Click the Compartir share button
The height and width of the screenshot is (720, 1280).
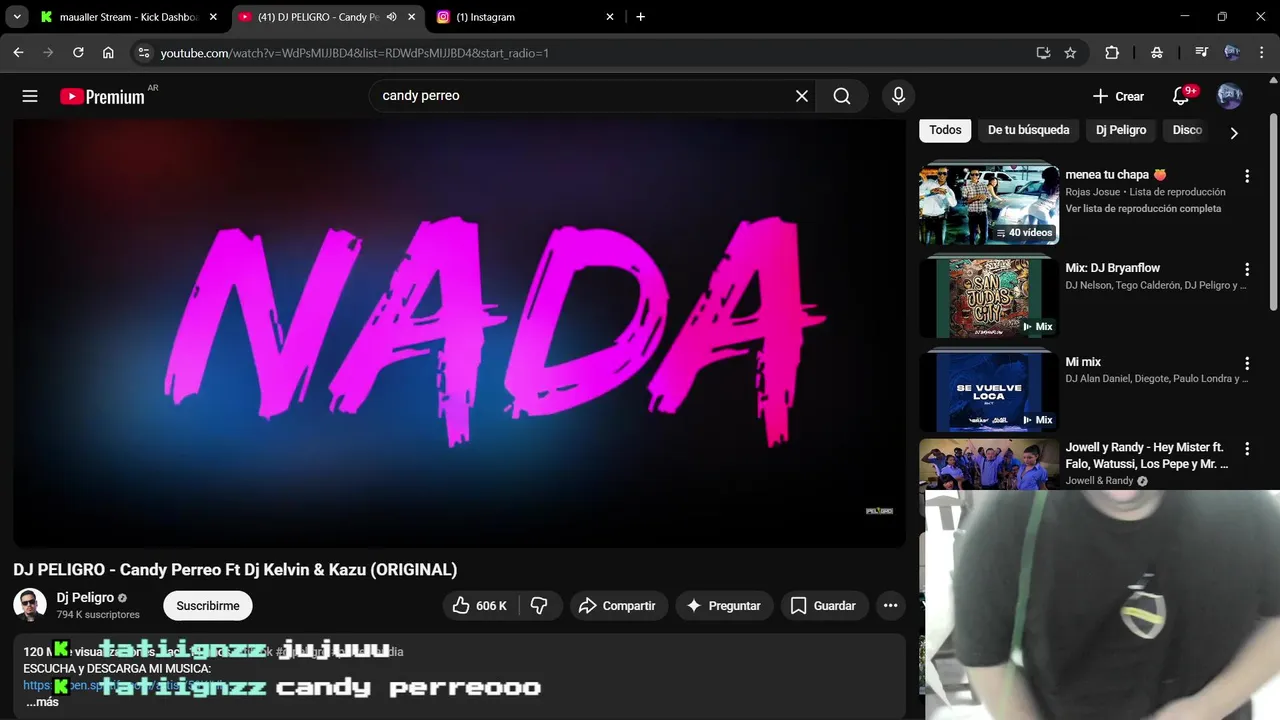pos(618,606)
